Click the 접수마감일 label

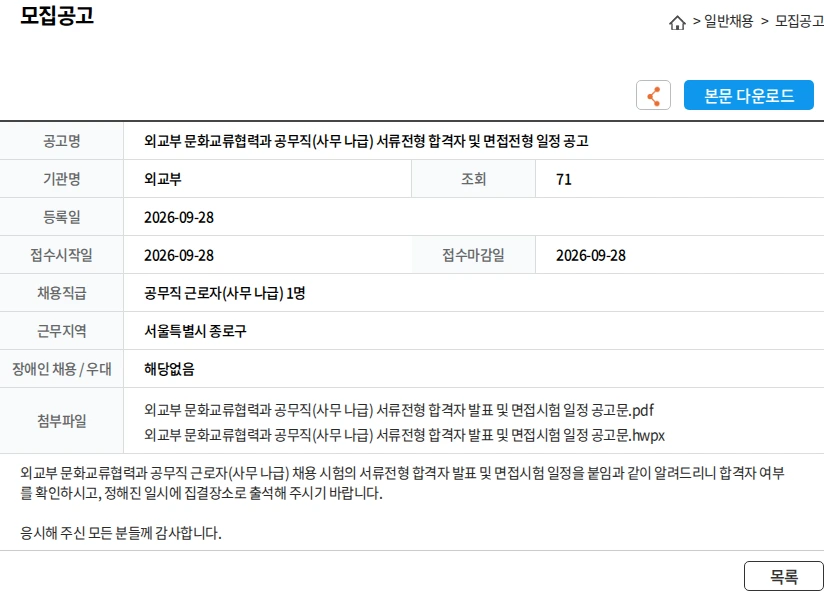click(x=473, y=255)
